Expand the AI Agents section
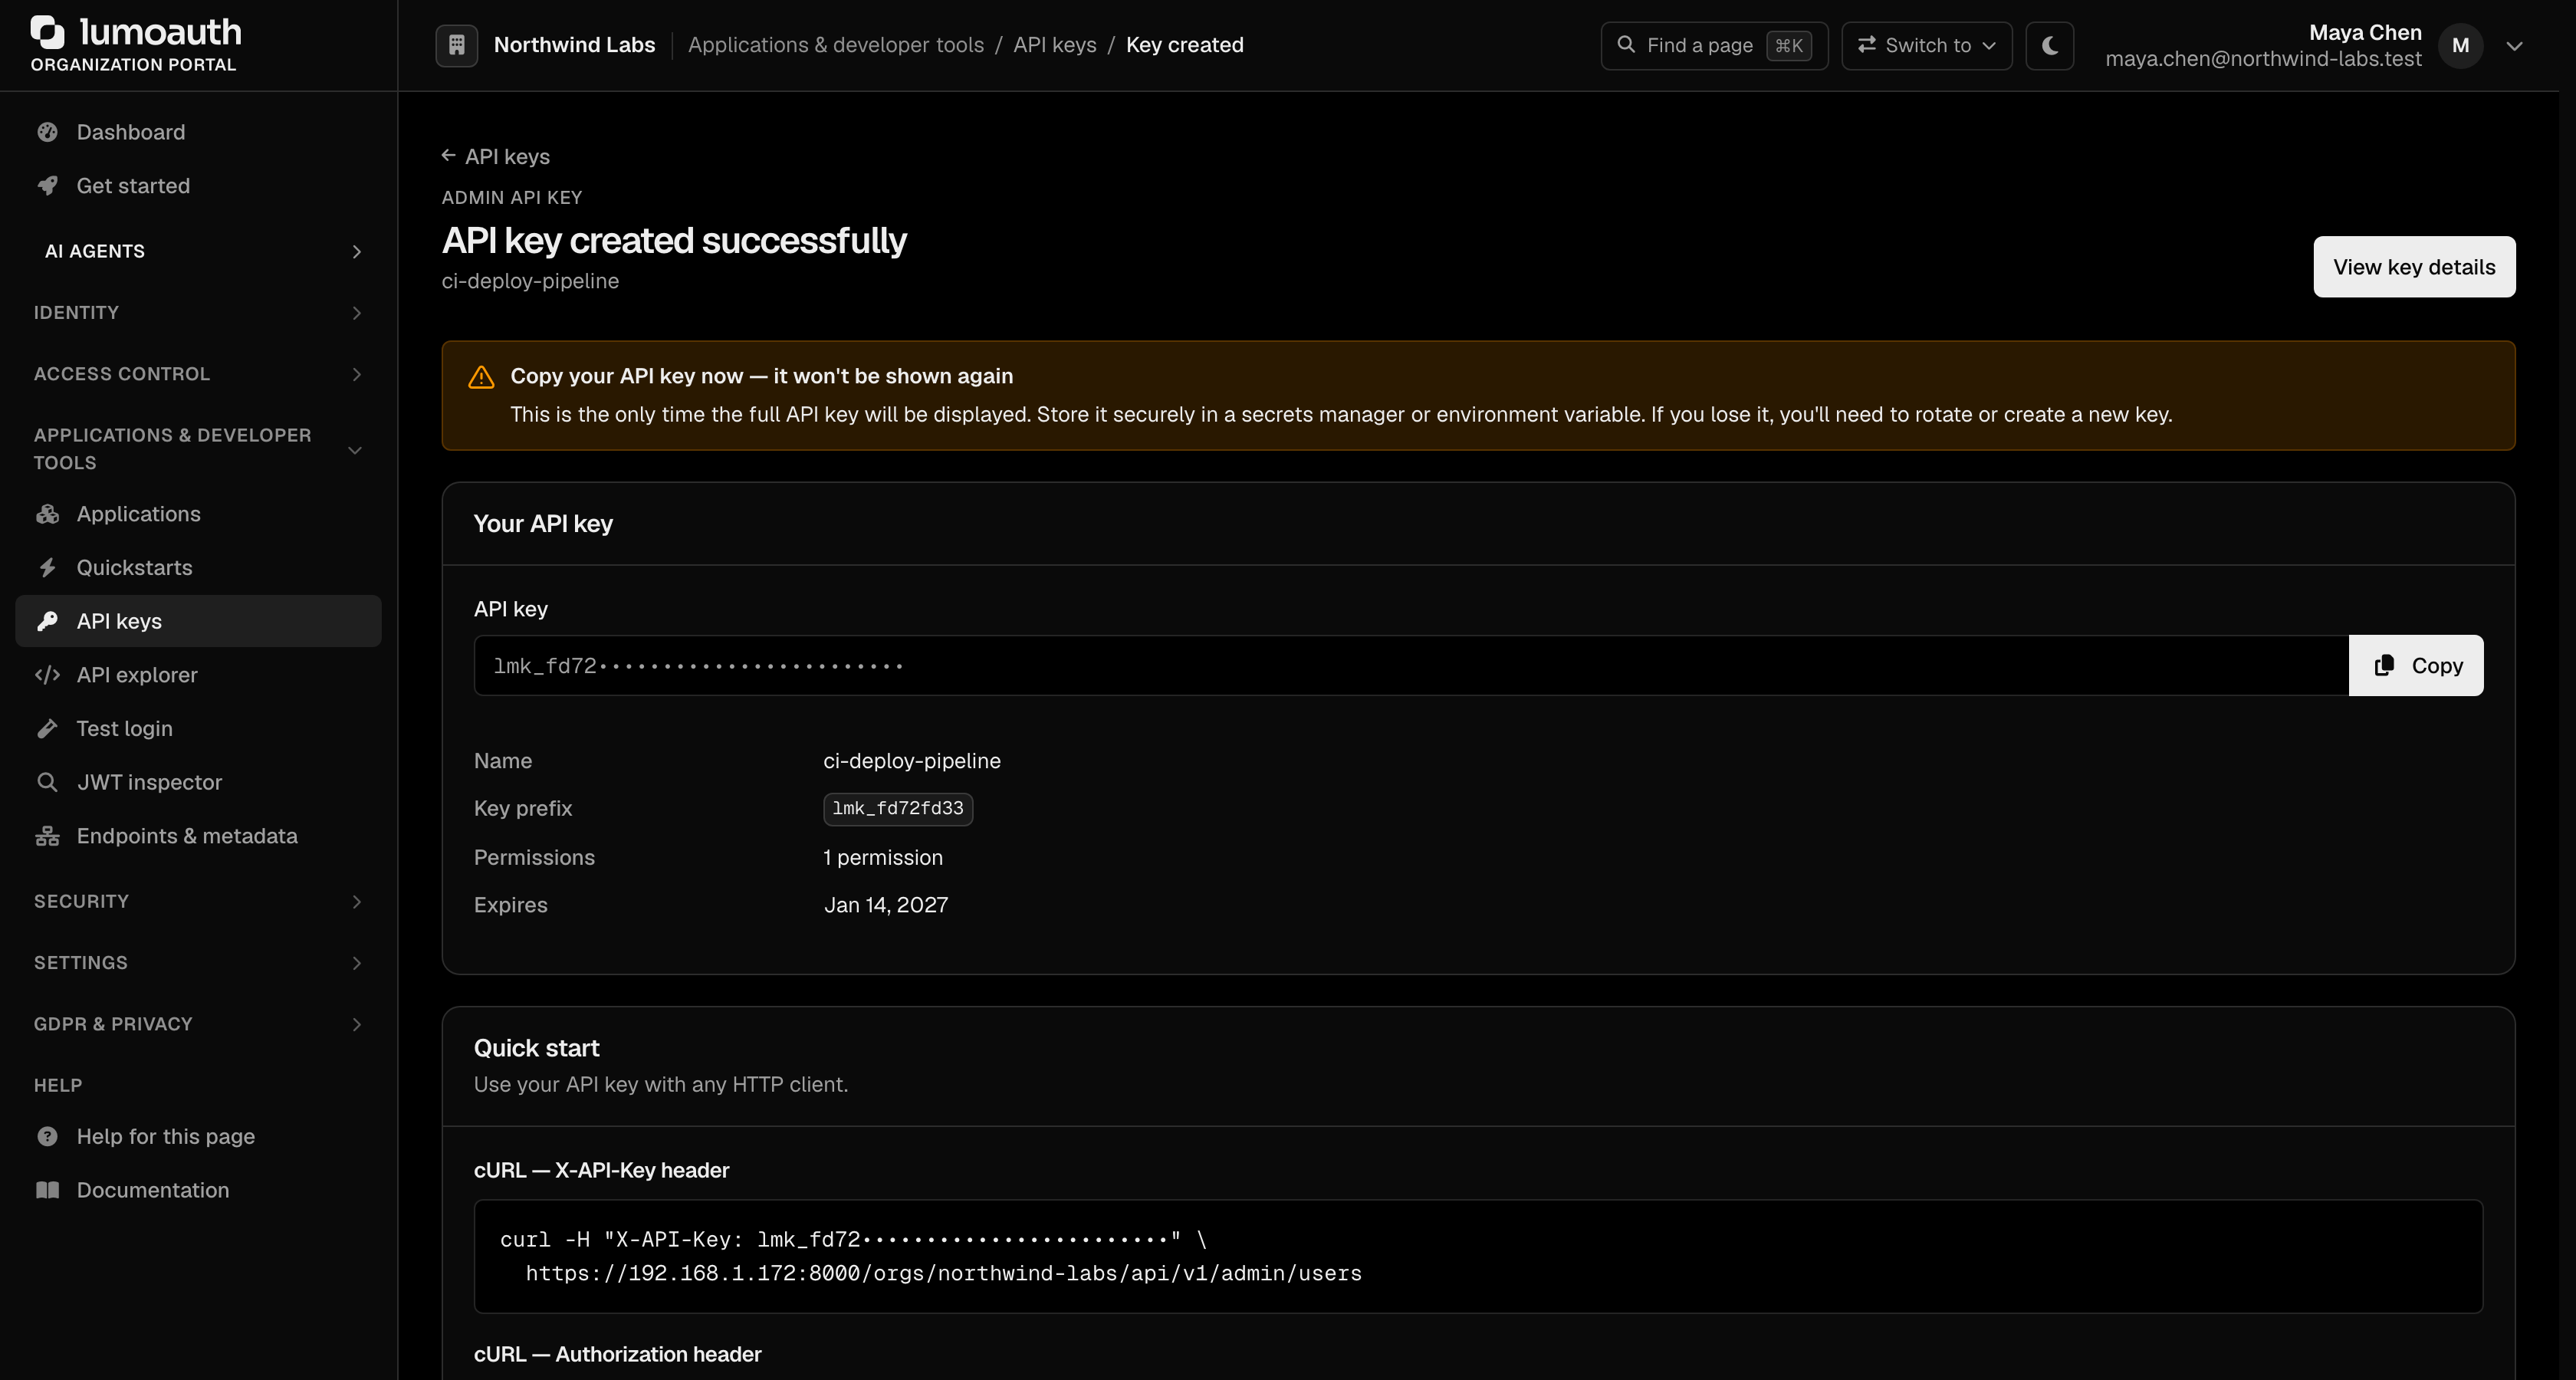2576x1380 pixels. tap(198, 251)
